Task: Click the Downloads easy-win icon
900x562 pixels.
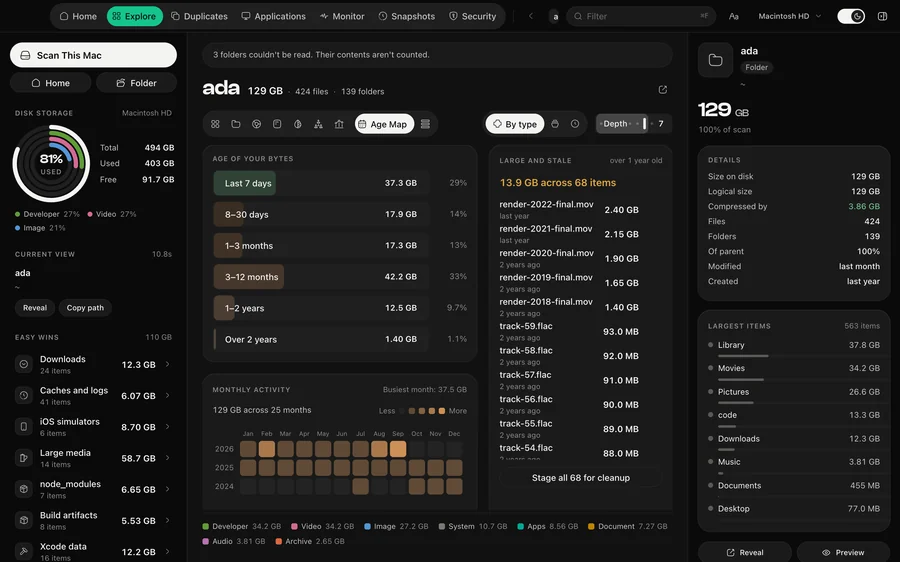Action: coord(24,364)
